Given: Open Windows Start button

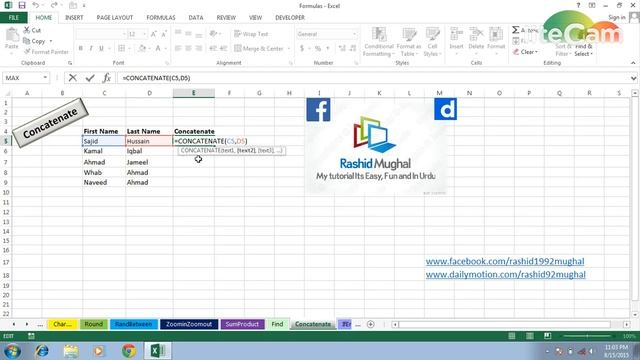Looking at the screenshot, I should click(x=13, y=351).
